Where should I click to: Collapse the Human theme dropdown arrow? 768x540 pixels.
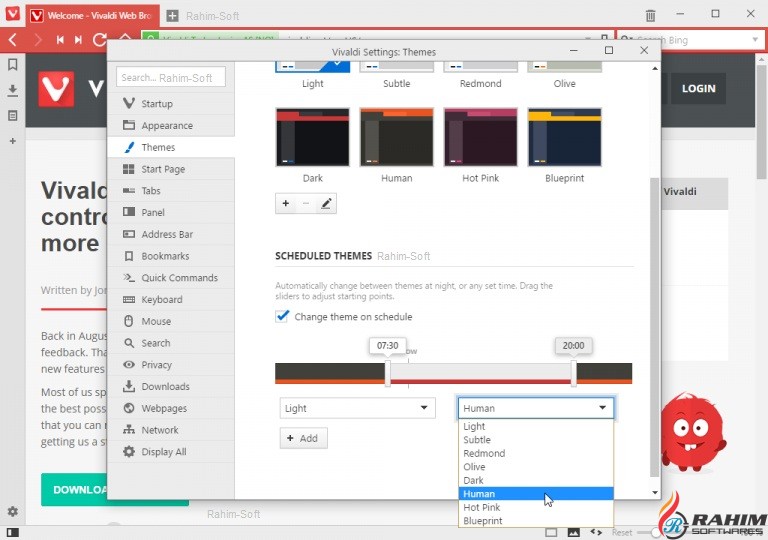click(602, 408)
